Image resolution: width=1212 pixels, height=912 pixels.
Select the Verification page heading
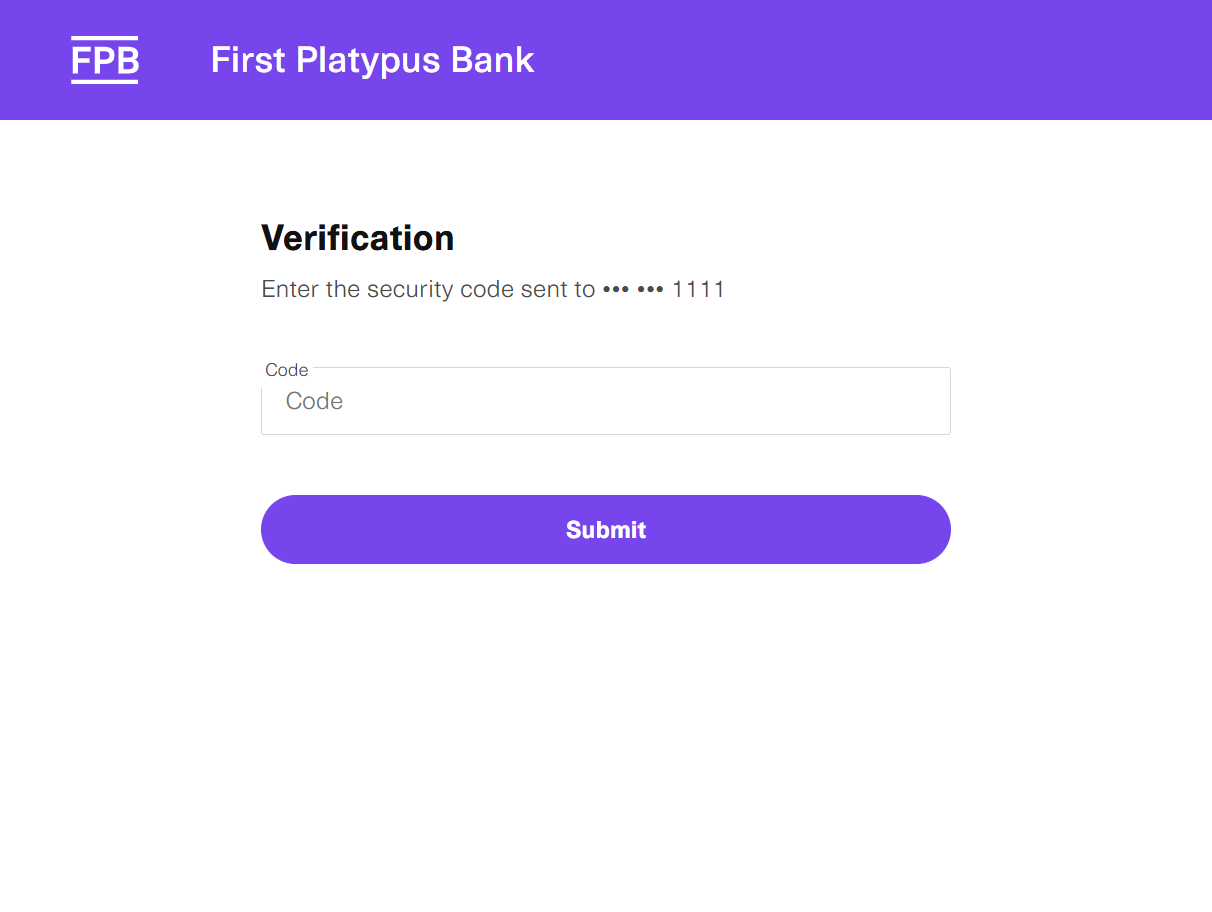click(x=357, y=238)
